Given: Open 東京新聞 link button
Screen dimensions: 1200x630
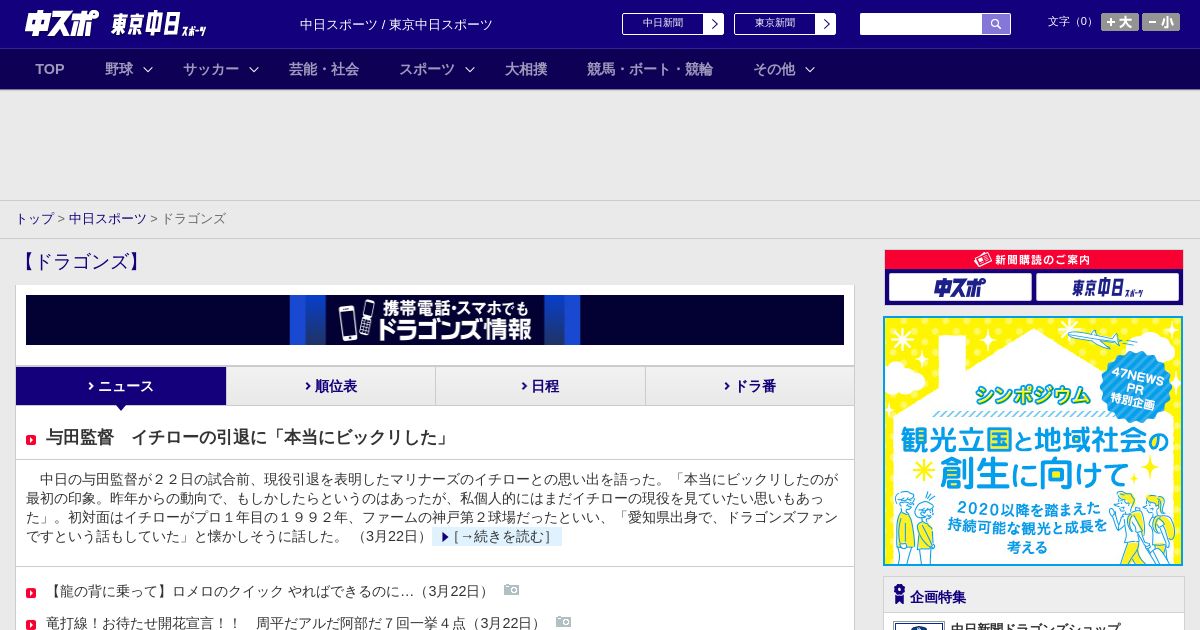Looking at the screenshot, I should [x=785, y=24].
